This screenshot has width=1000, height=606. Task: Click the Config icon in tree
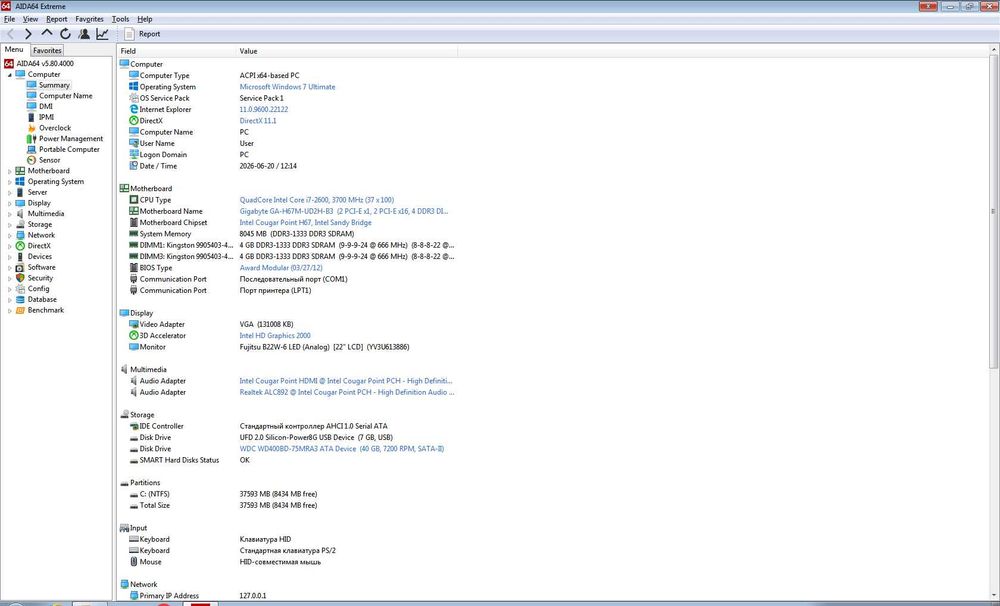[x=20, y=289]
